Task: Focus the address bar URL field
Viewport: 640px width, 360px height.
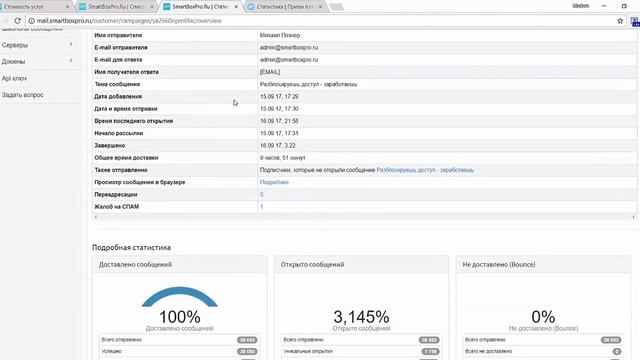Action: pos(322,21)
